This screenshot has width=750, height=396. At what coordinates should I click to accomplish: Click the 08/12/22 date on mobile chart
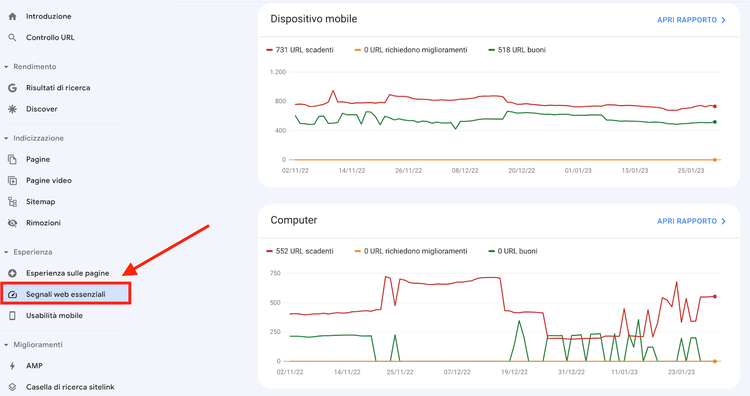tap(465, 170)
